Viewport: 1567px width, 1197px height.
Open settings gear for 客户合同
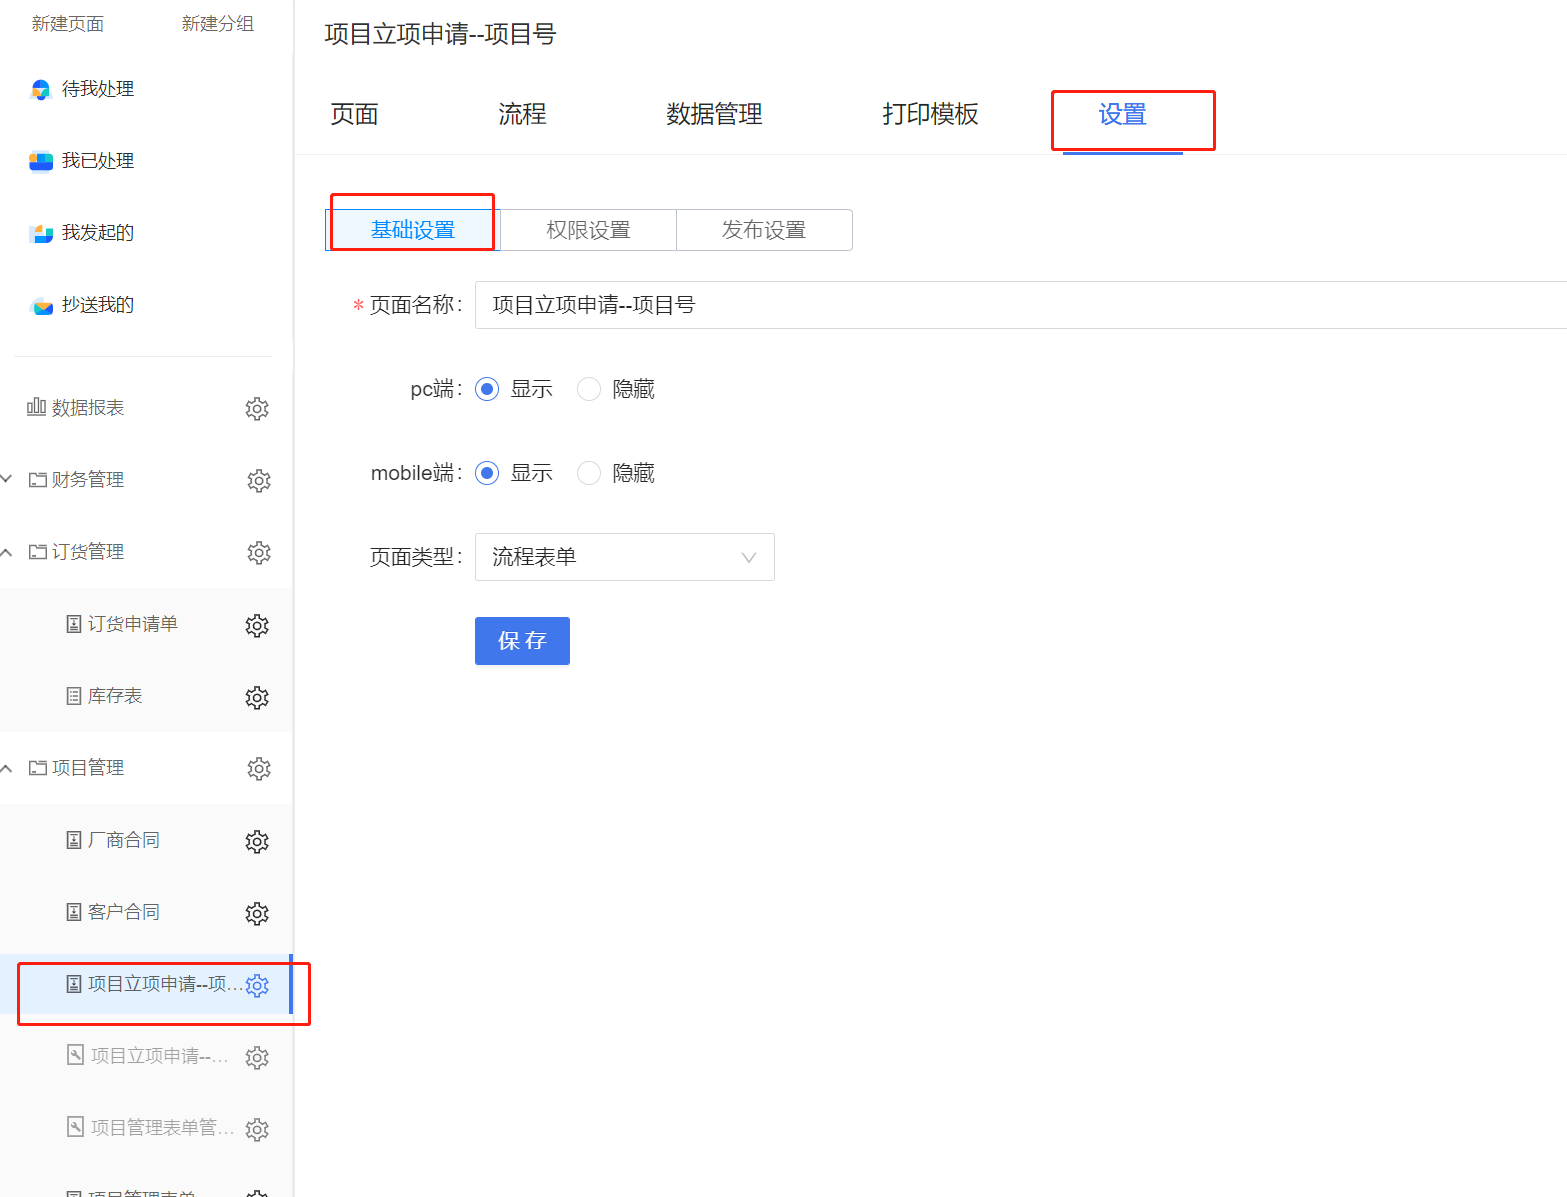click(x=257, y=913)
